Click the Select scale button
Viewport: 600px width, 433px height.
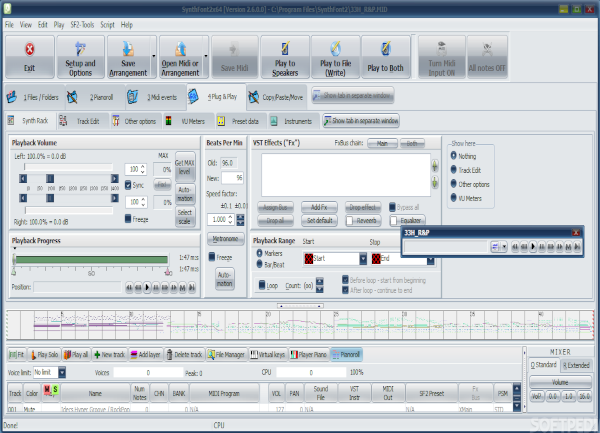[x=185, y=217]
